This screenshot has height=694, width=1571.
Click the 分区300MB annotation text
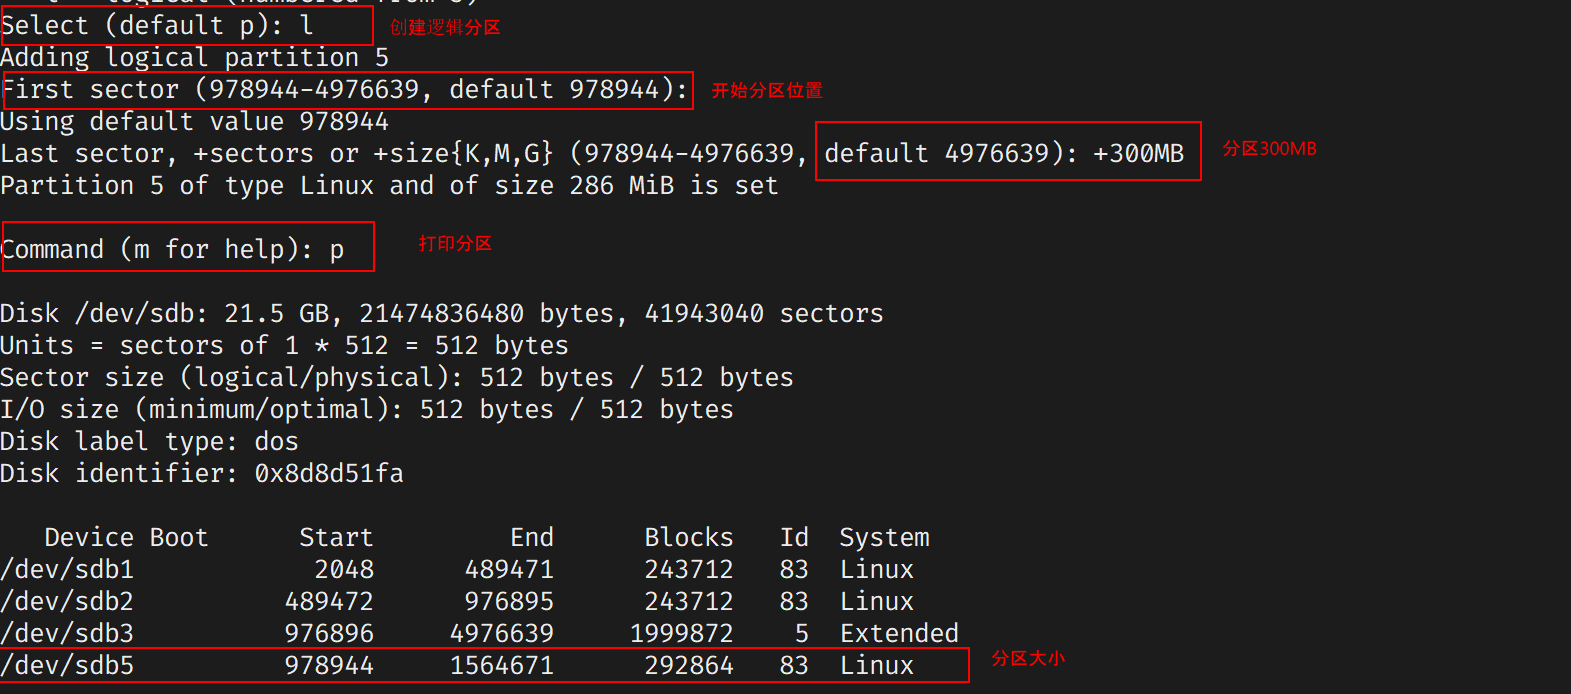pos(1269,149)
